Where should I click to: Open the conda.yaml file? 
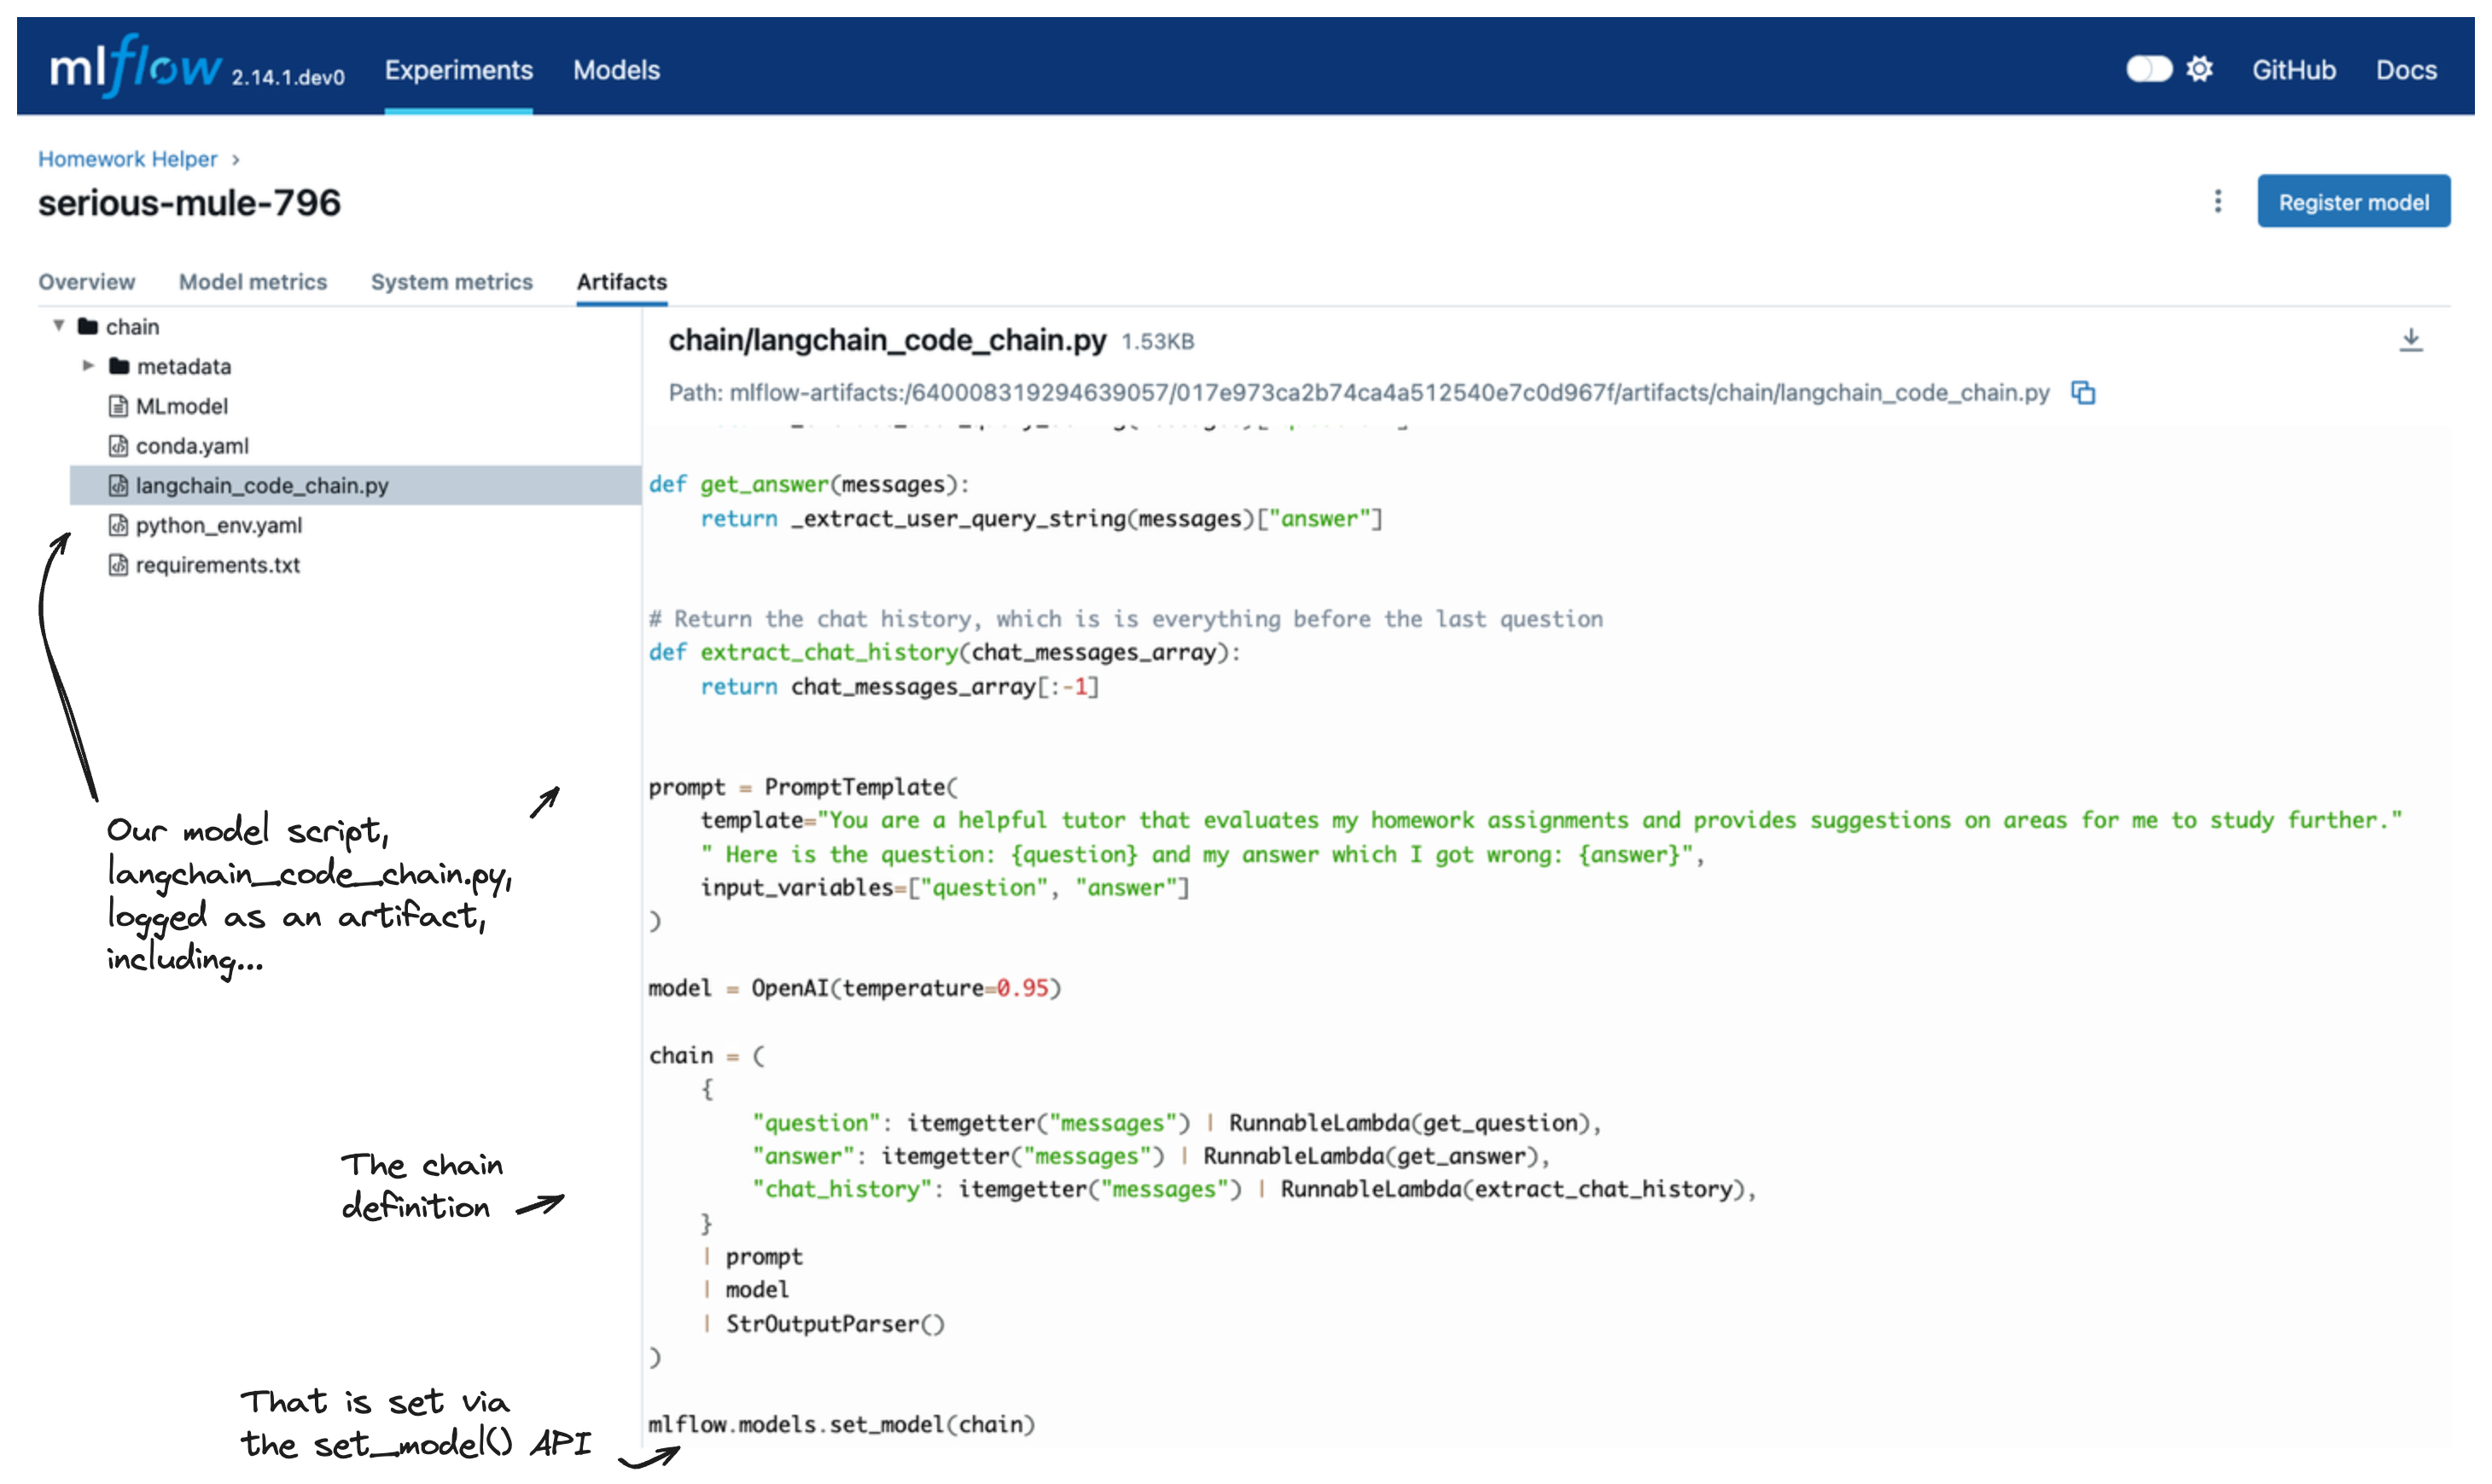pyautogui.click(x=192, y=445)
